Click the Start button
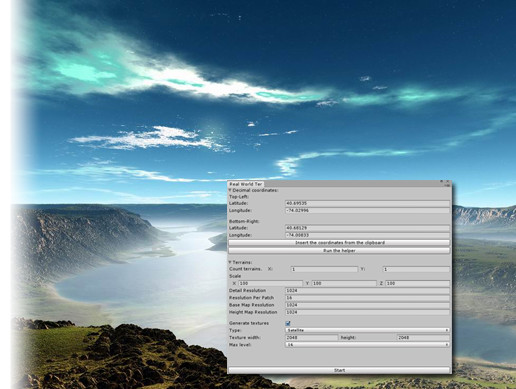Screen dimensions: 516x389 pos(339,370)
